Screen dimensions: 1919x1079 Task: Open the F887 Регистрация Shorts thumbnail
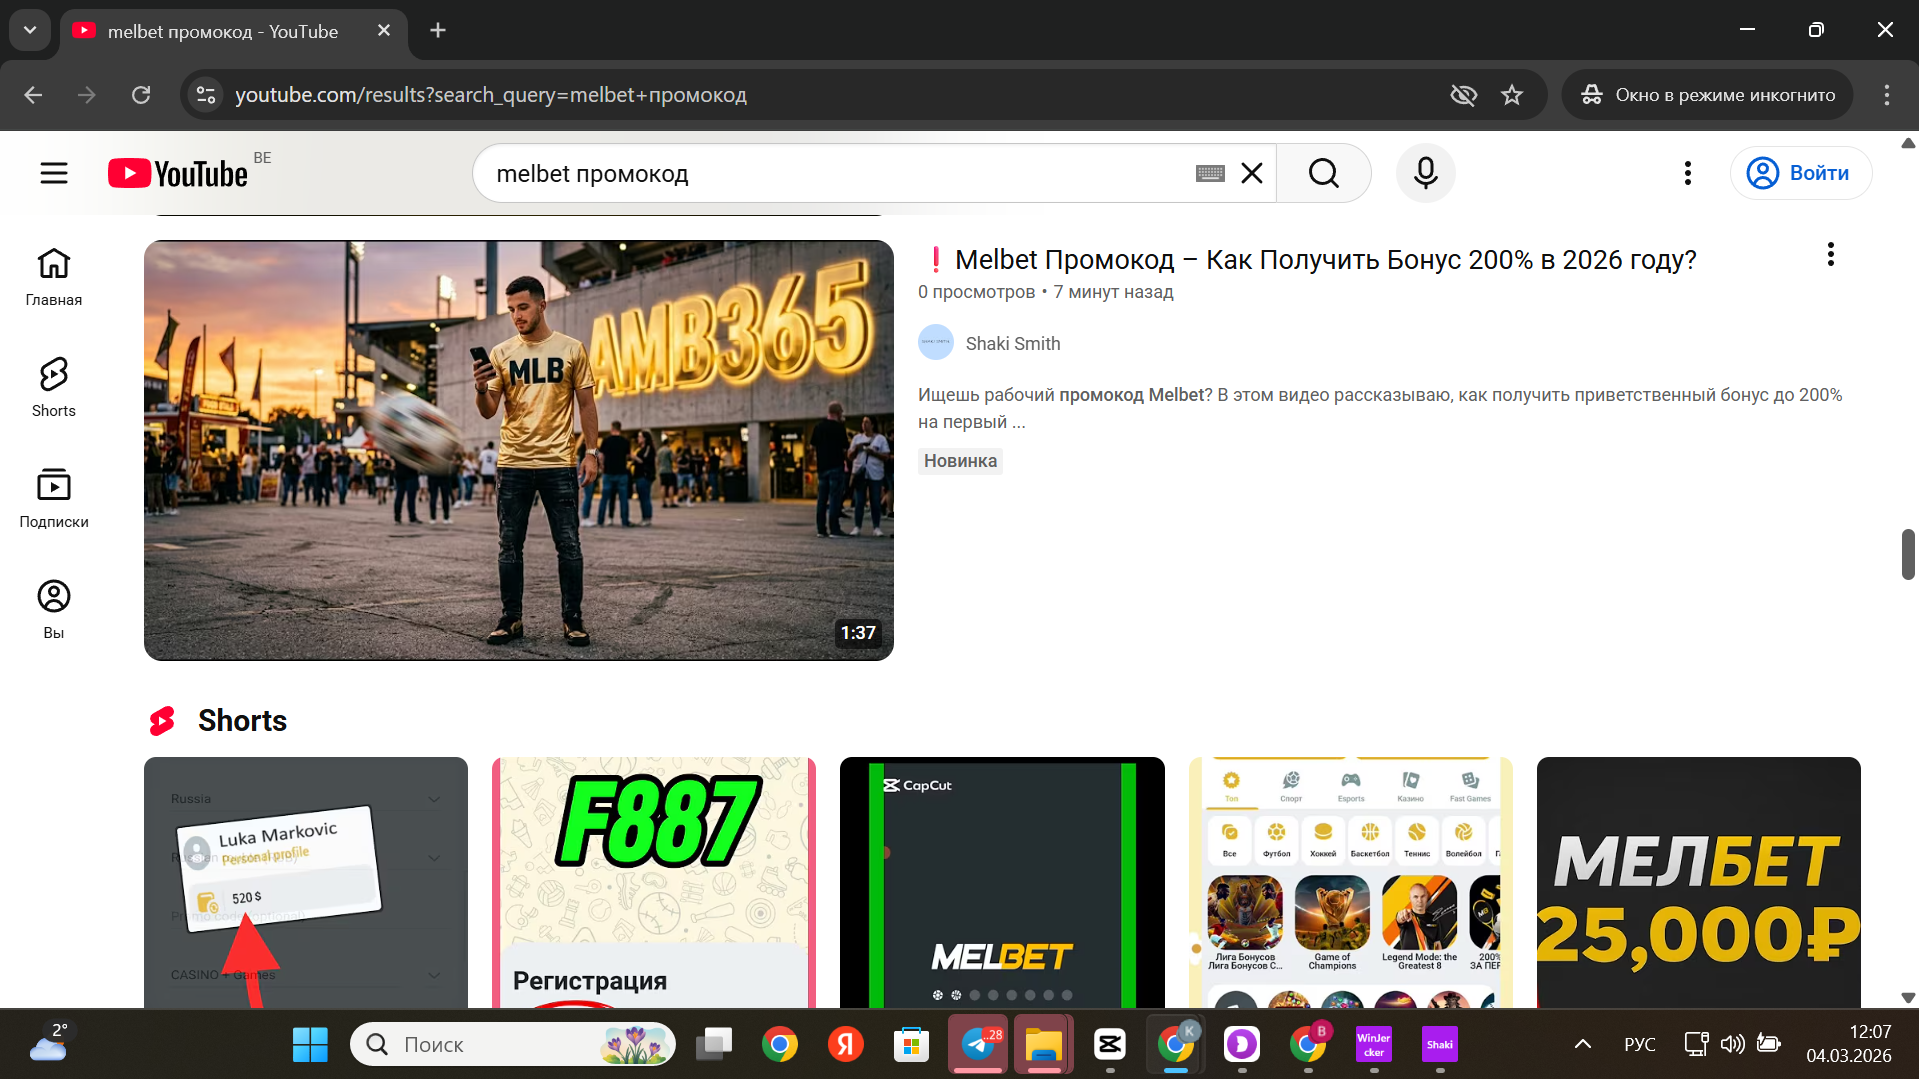pyautogui.click(x=654, y=882)
